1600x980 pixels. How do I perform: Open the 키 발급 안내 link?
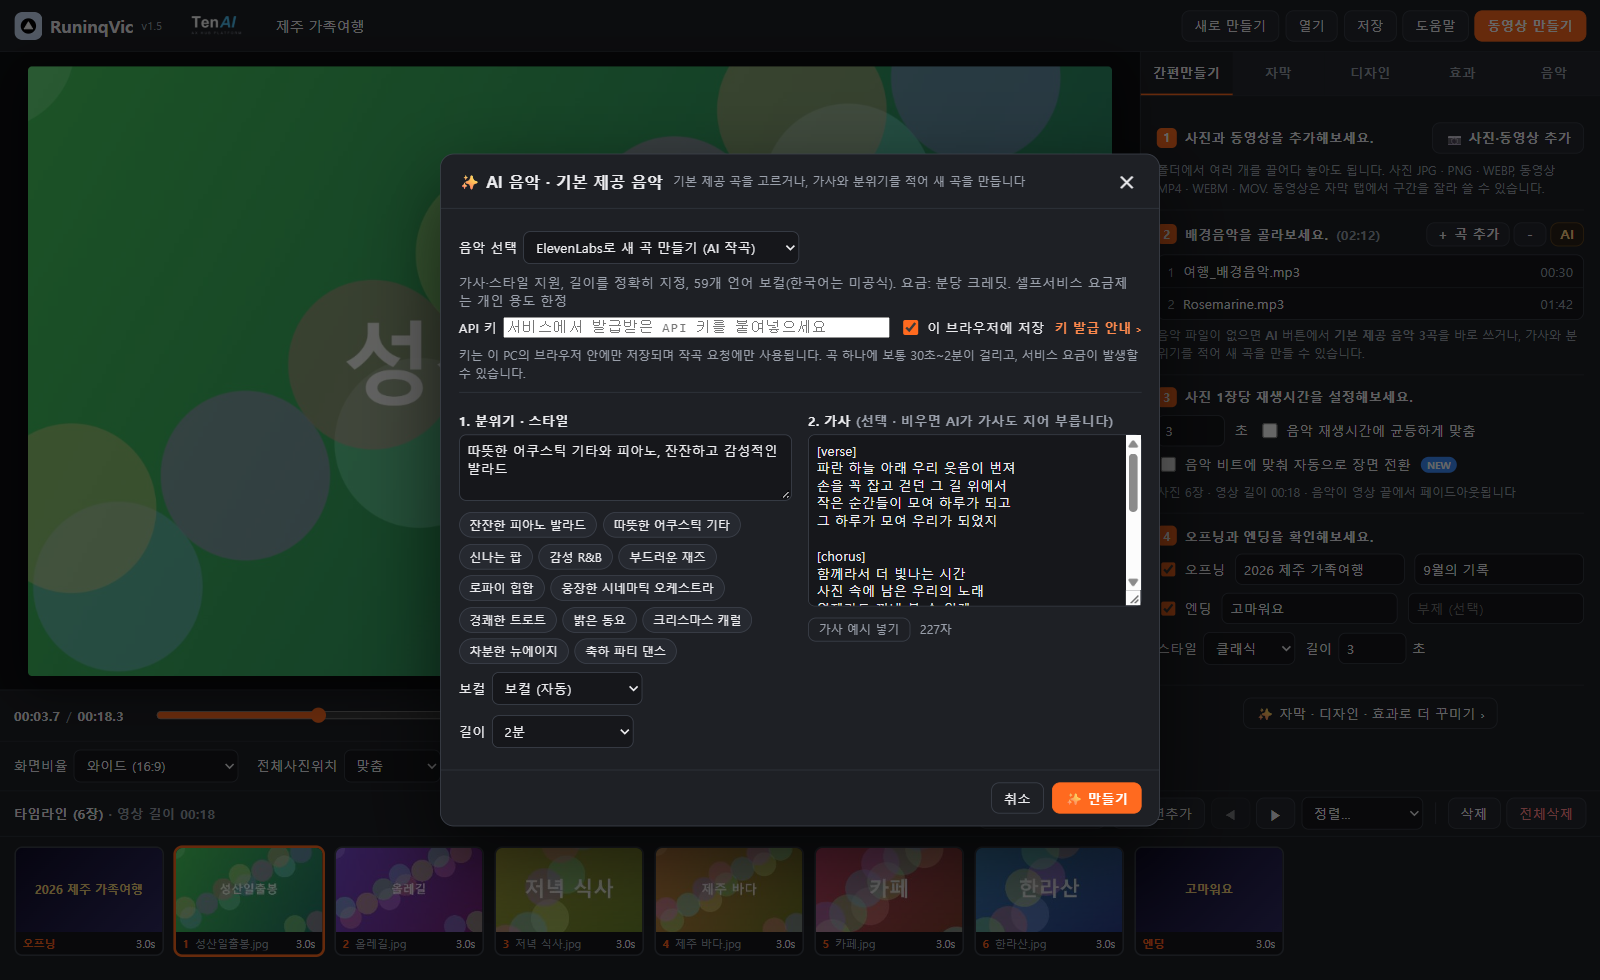click(x=1098, y=328)
